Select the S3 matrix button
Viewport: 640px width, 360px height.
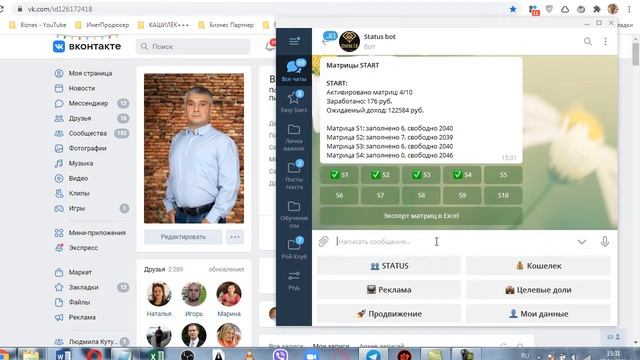pos(421,175)
